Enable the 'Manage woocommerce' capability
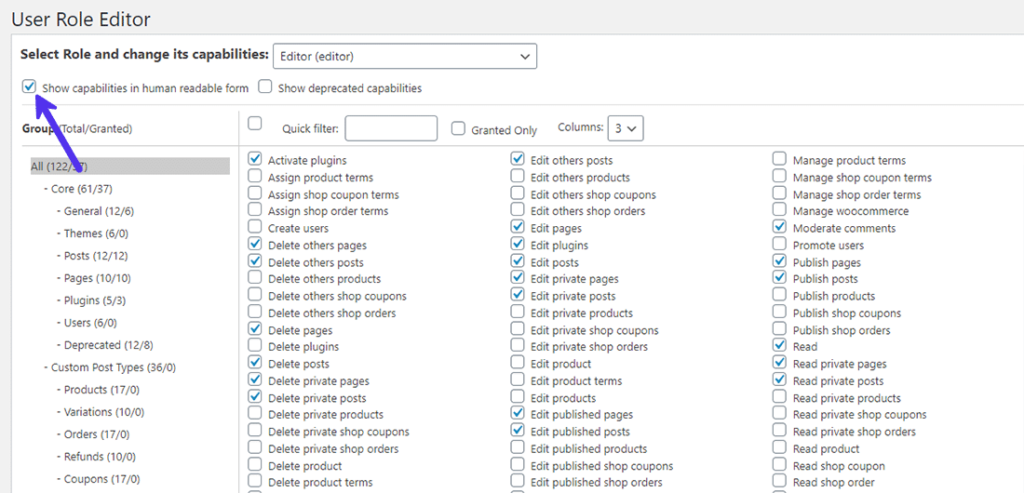This screenshot has width=1024, height=493. click(x=780, y=210)
